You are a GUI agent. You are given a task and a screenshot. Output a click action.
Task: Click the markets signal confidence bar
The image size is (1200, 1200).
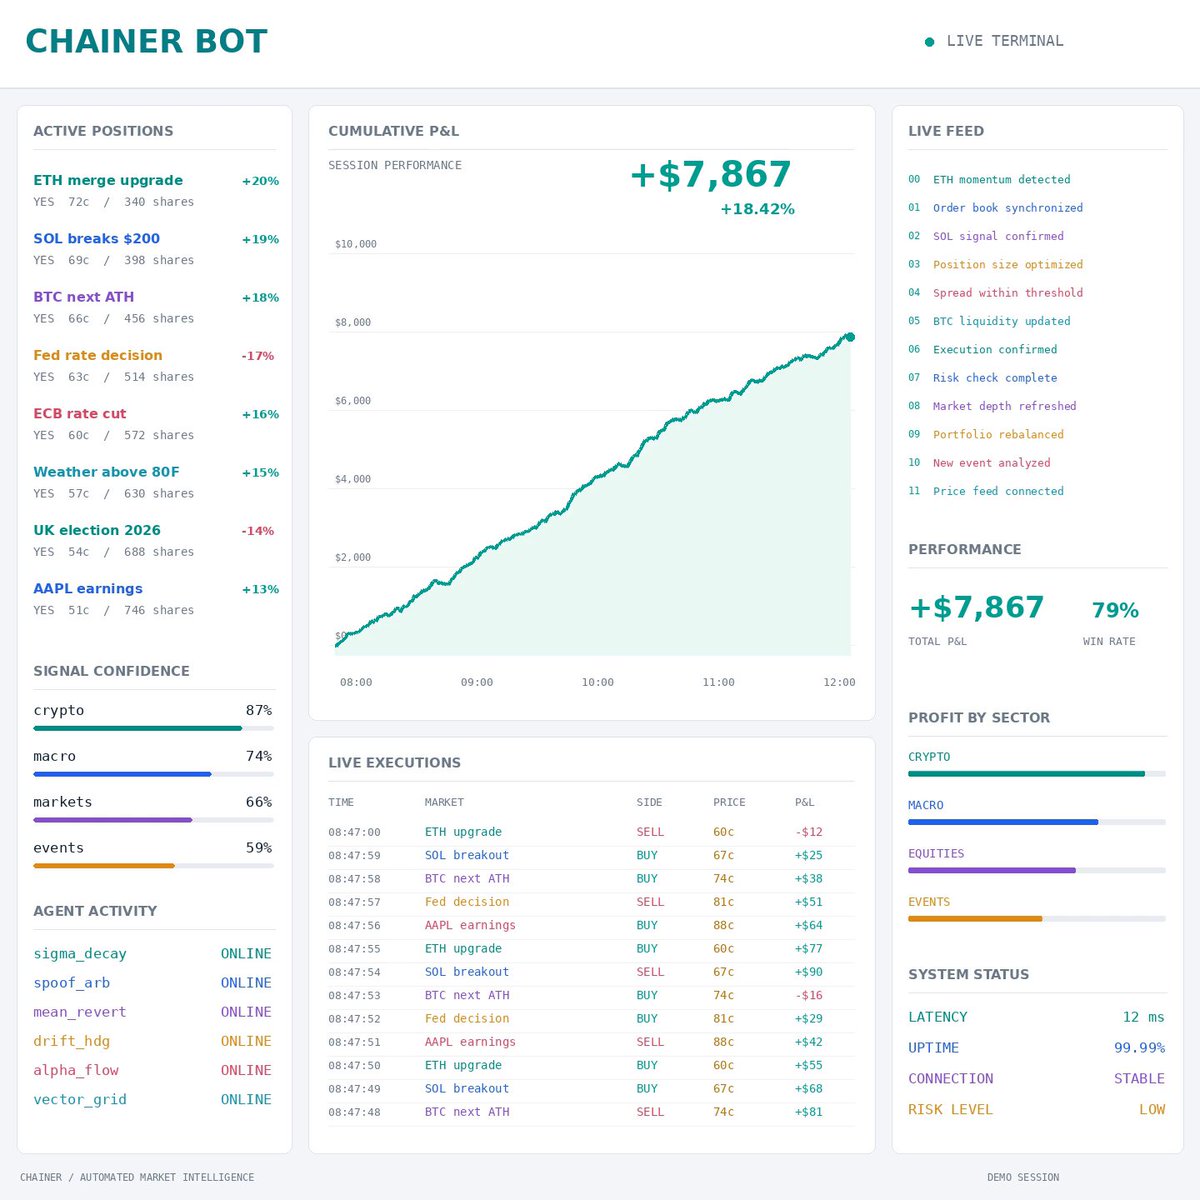point(153,820)
